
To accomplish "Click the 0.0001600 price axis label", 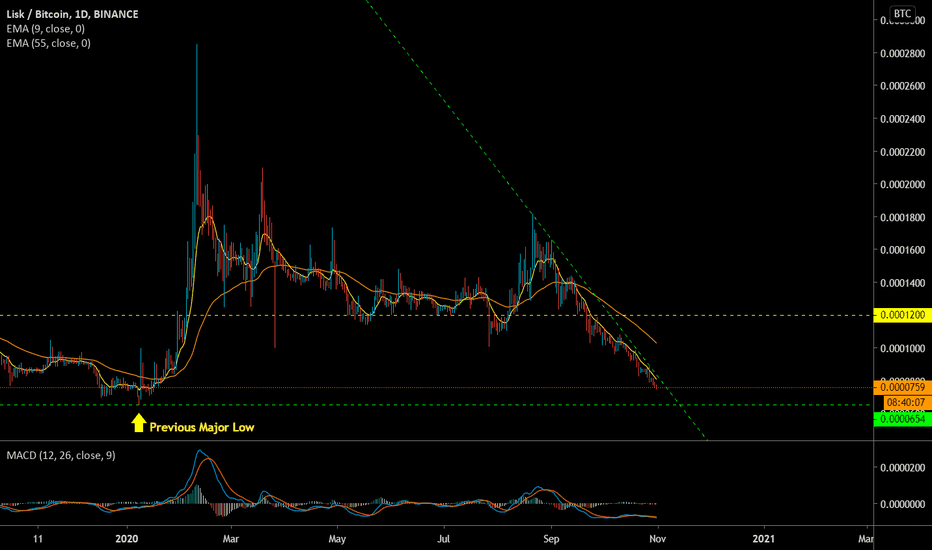I will tap(902, 250).
